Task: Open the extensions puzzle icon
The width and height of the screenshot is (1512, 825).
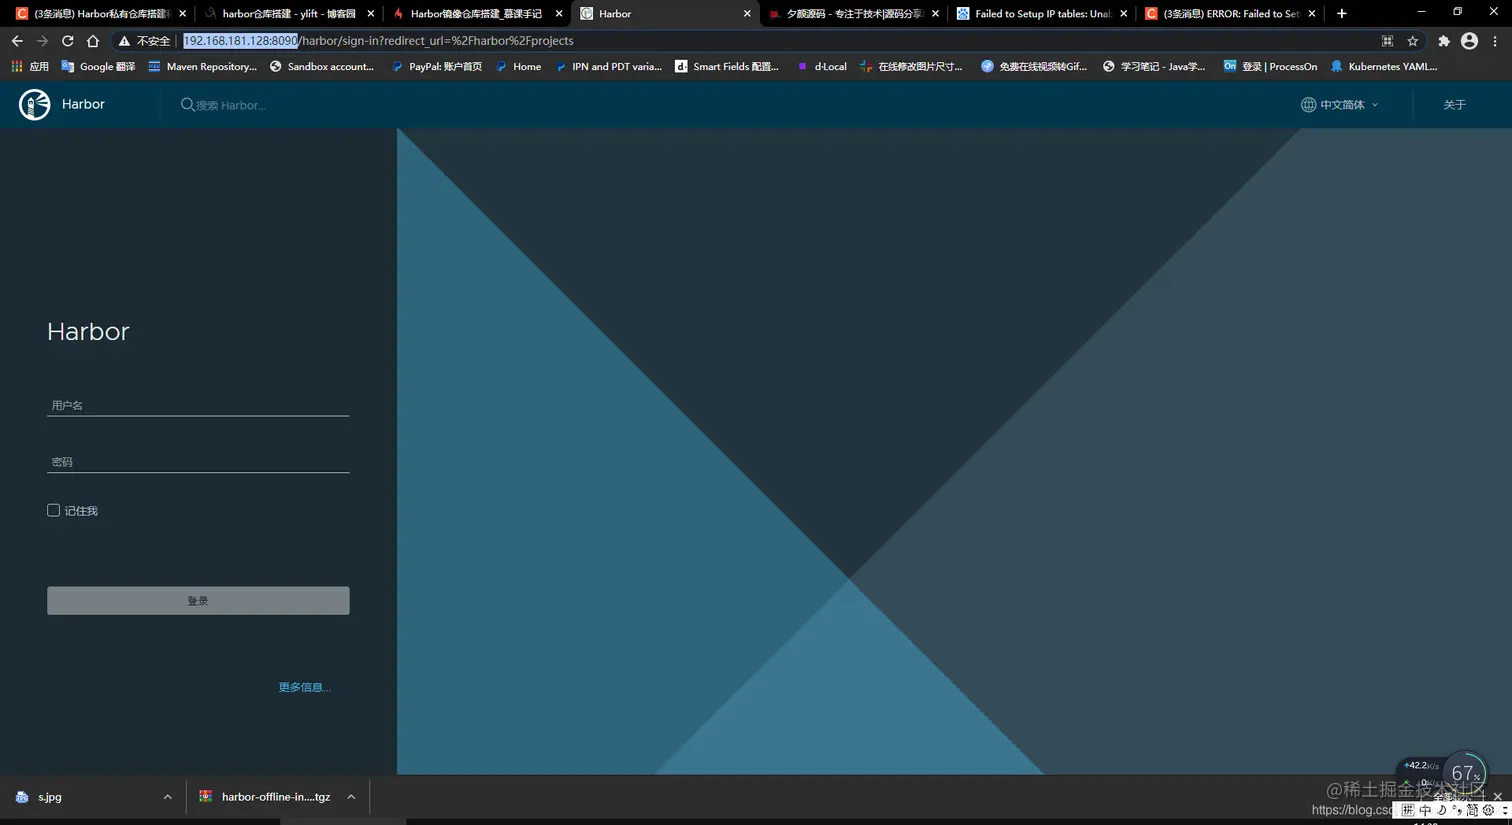Action: 1443,41
